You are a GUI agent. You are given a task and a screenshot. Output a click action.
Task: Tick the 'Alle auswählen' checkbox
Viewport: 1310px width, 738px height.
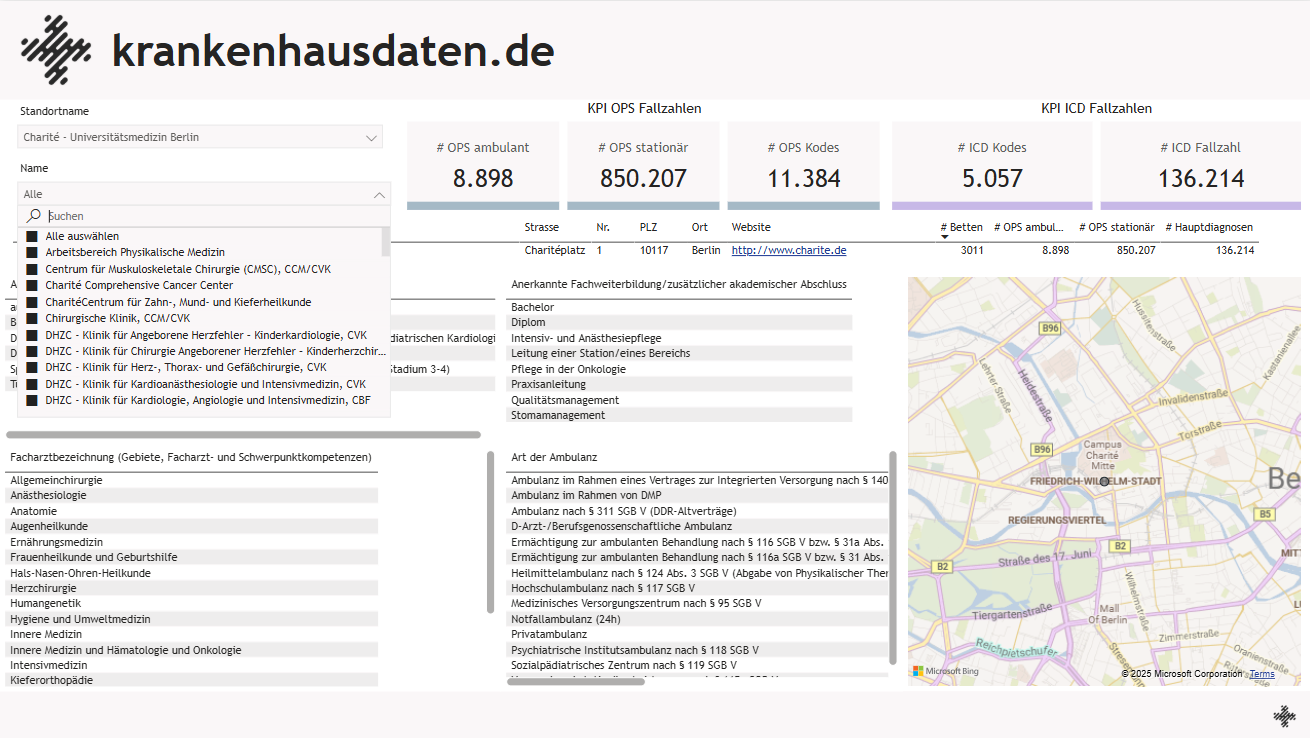coord(32,237)
